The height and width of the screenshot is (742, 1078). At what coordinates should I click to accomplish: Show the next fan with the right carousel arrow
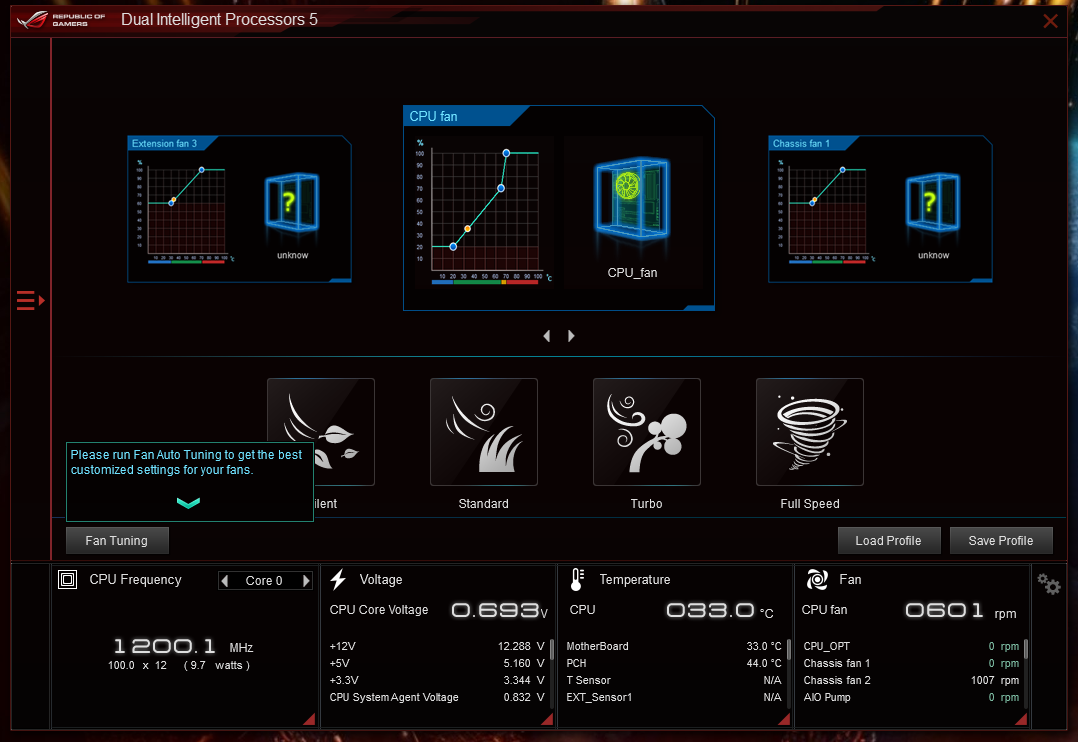coord(571,336)
